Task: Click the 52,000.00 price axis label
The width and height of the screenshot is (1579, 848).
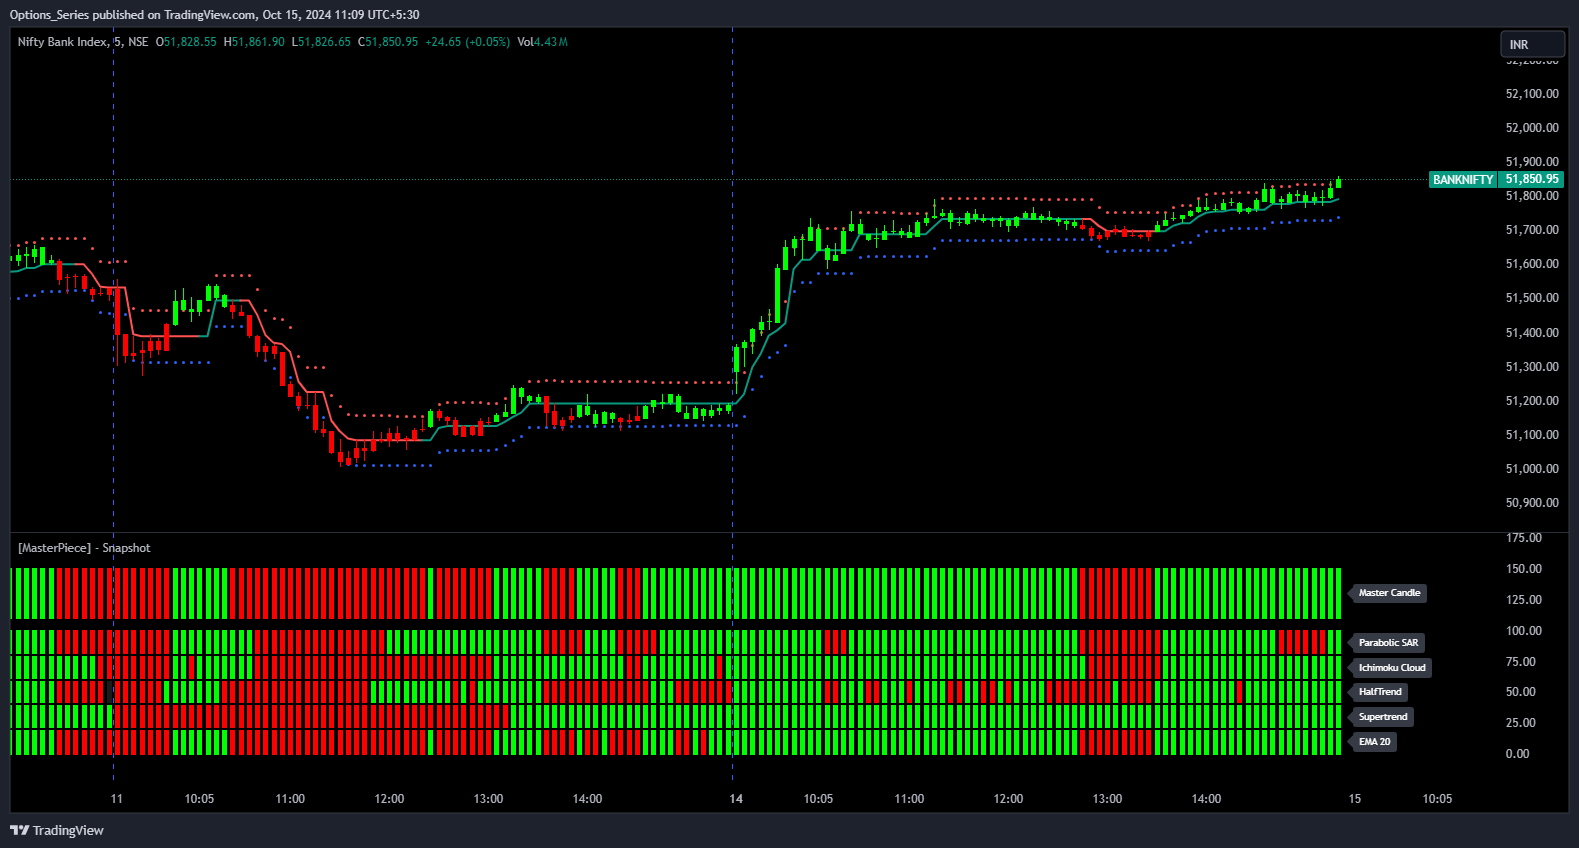Action: [x=1532, y=128]
